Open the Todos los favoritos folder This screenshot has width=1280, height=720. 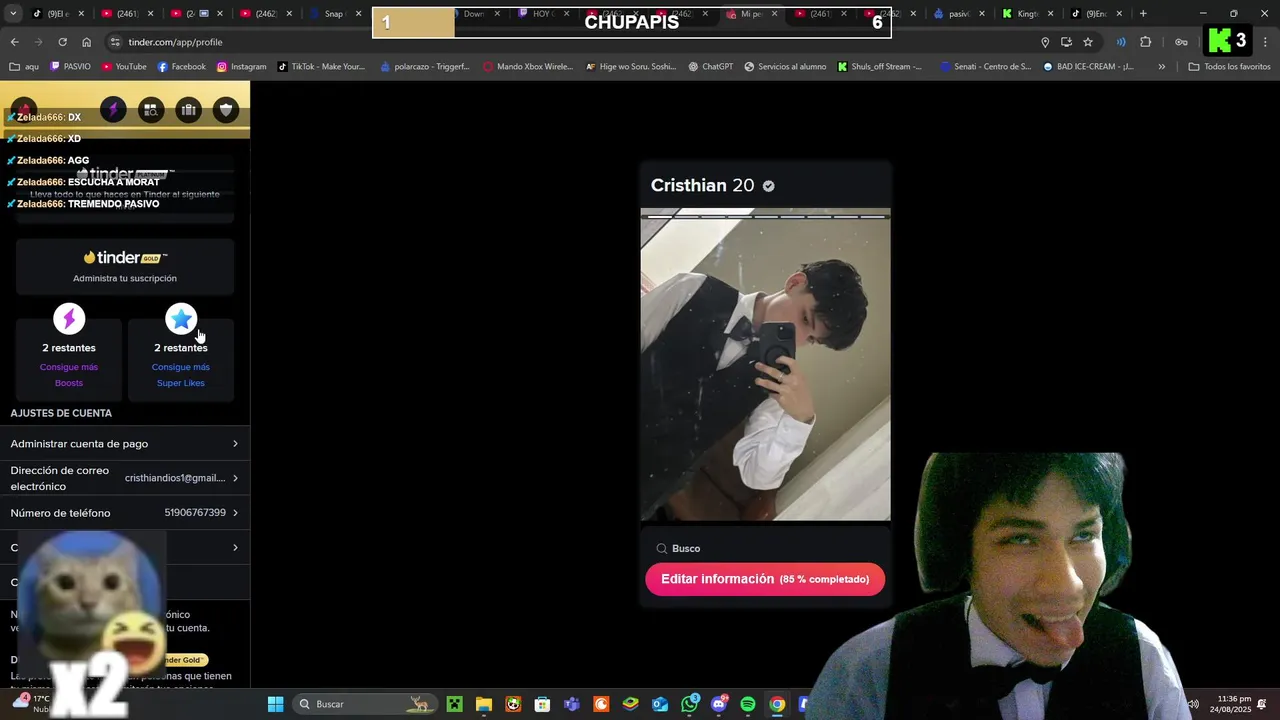(x=1229, y=67)
